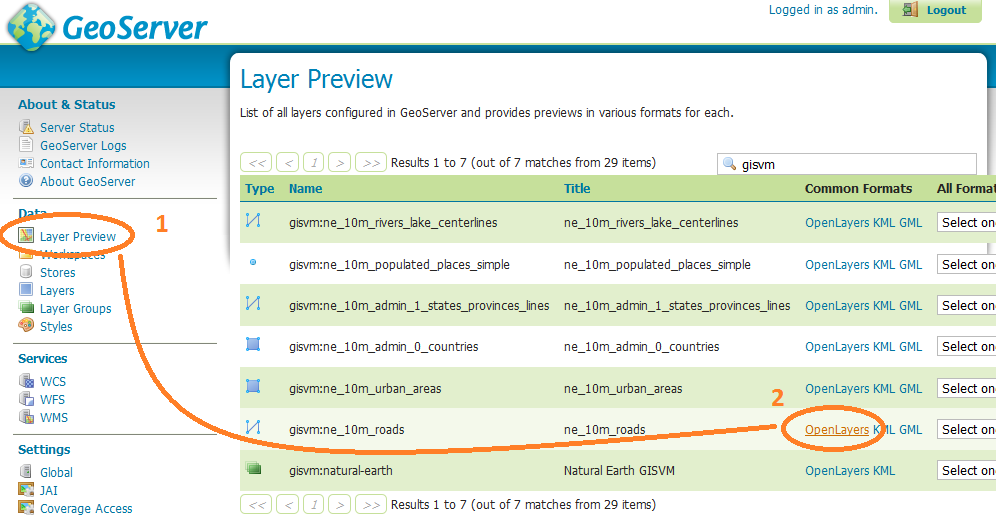Click top pager page 1 button
Viewport: 996px width, 518px height.
(314, 162)
